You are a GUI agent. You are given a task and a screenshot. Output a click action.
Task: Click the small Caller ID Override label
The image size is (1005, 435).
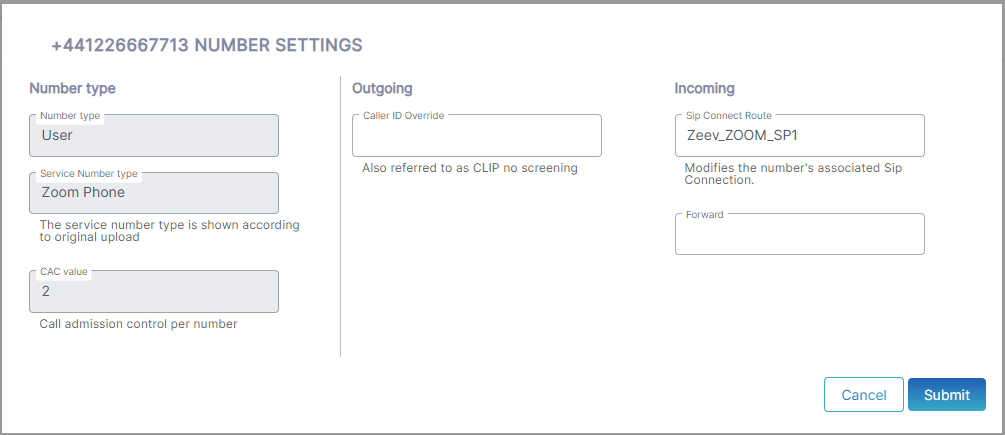[403, 116]
